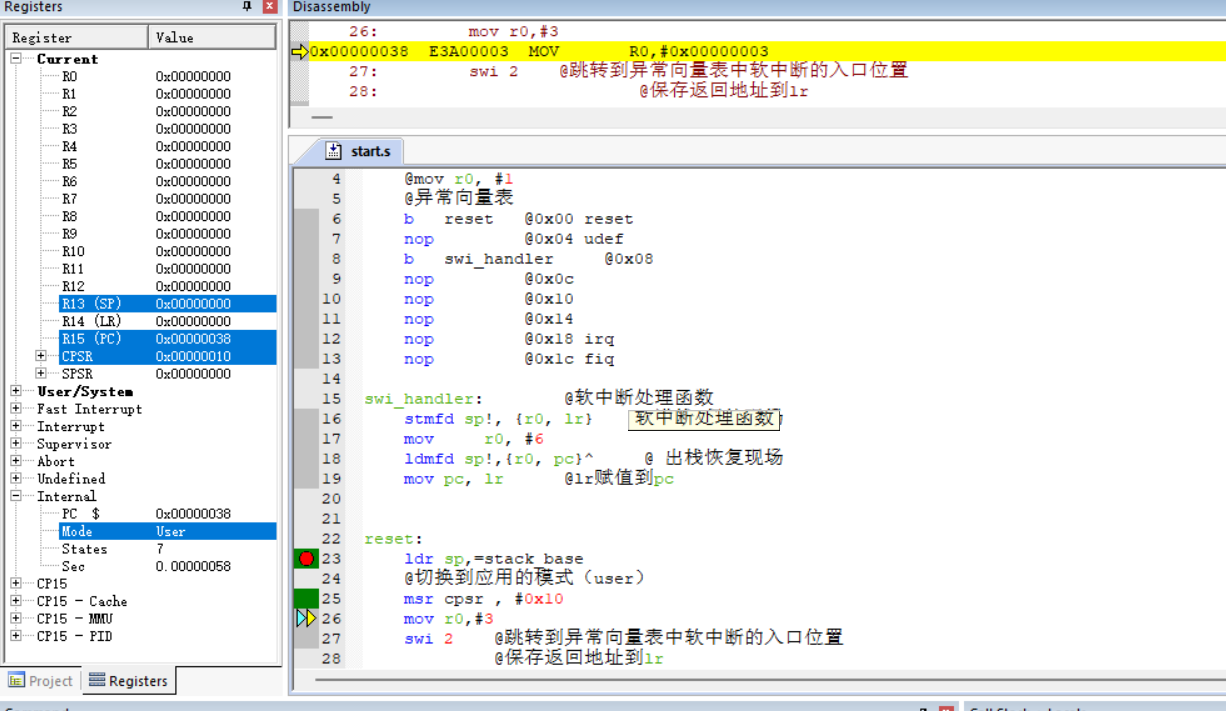Collapse the Current register group
Image resolution: width=1226 pixels, height=711 pixels.
(x=16, y=59)
